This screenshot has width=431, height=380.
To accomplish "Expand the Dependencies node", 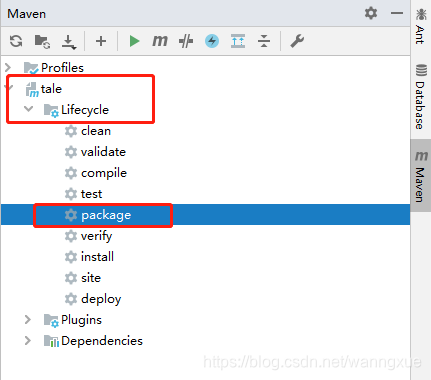I will click(28, 341).
